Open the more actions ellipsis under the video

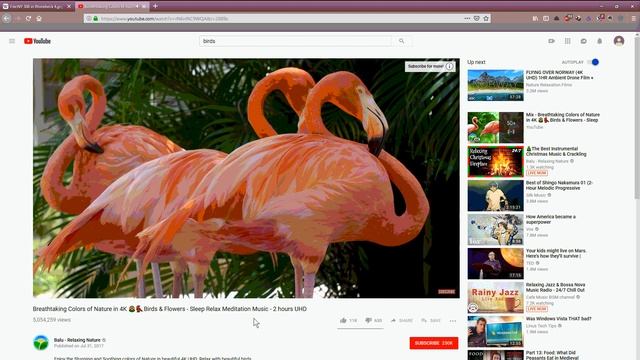(453, 321)
